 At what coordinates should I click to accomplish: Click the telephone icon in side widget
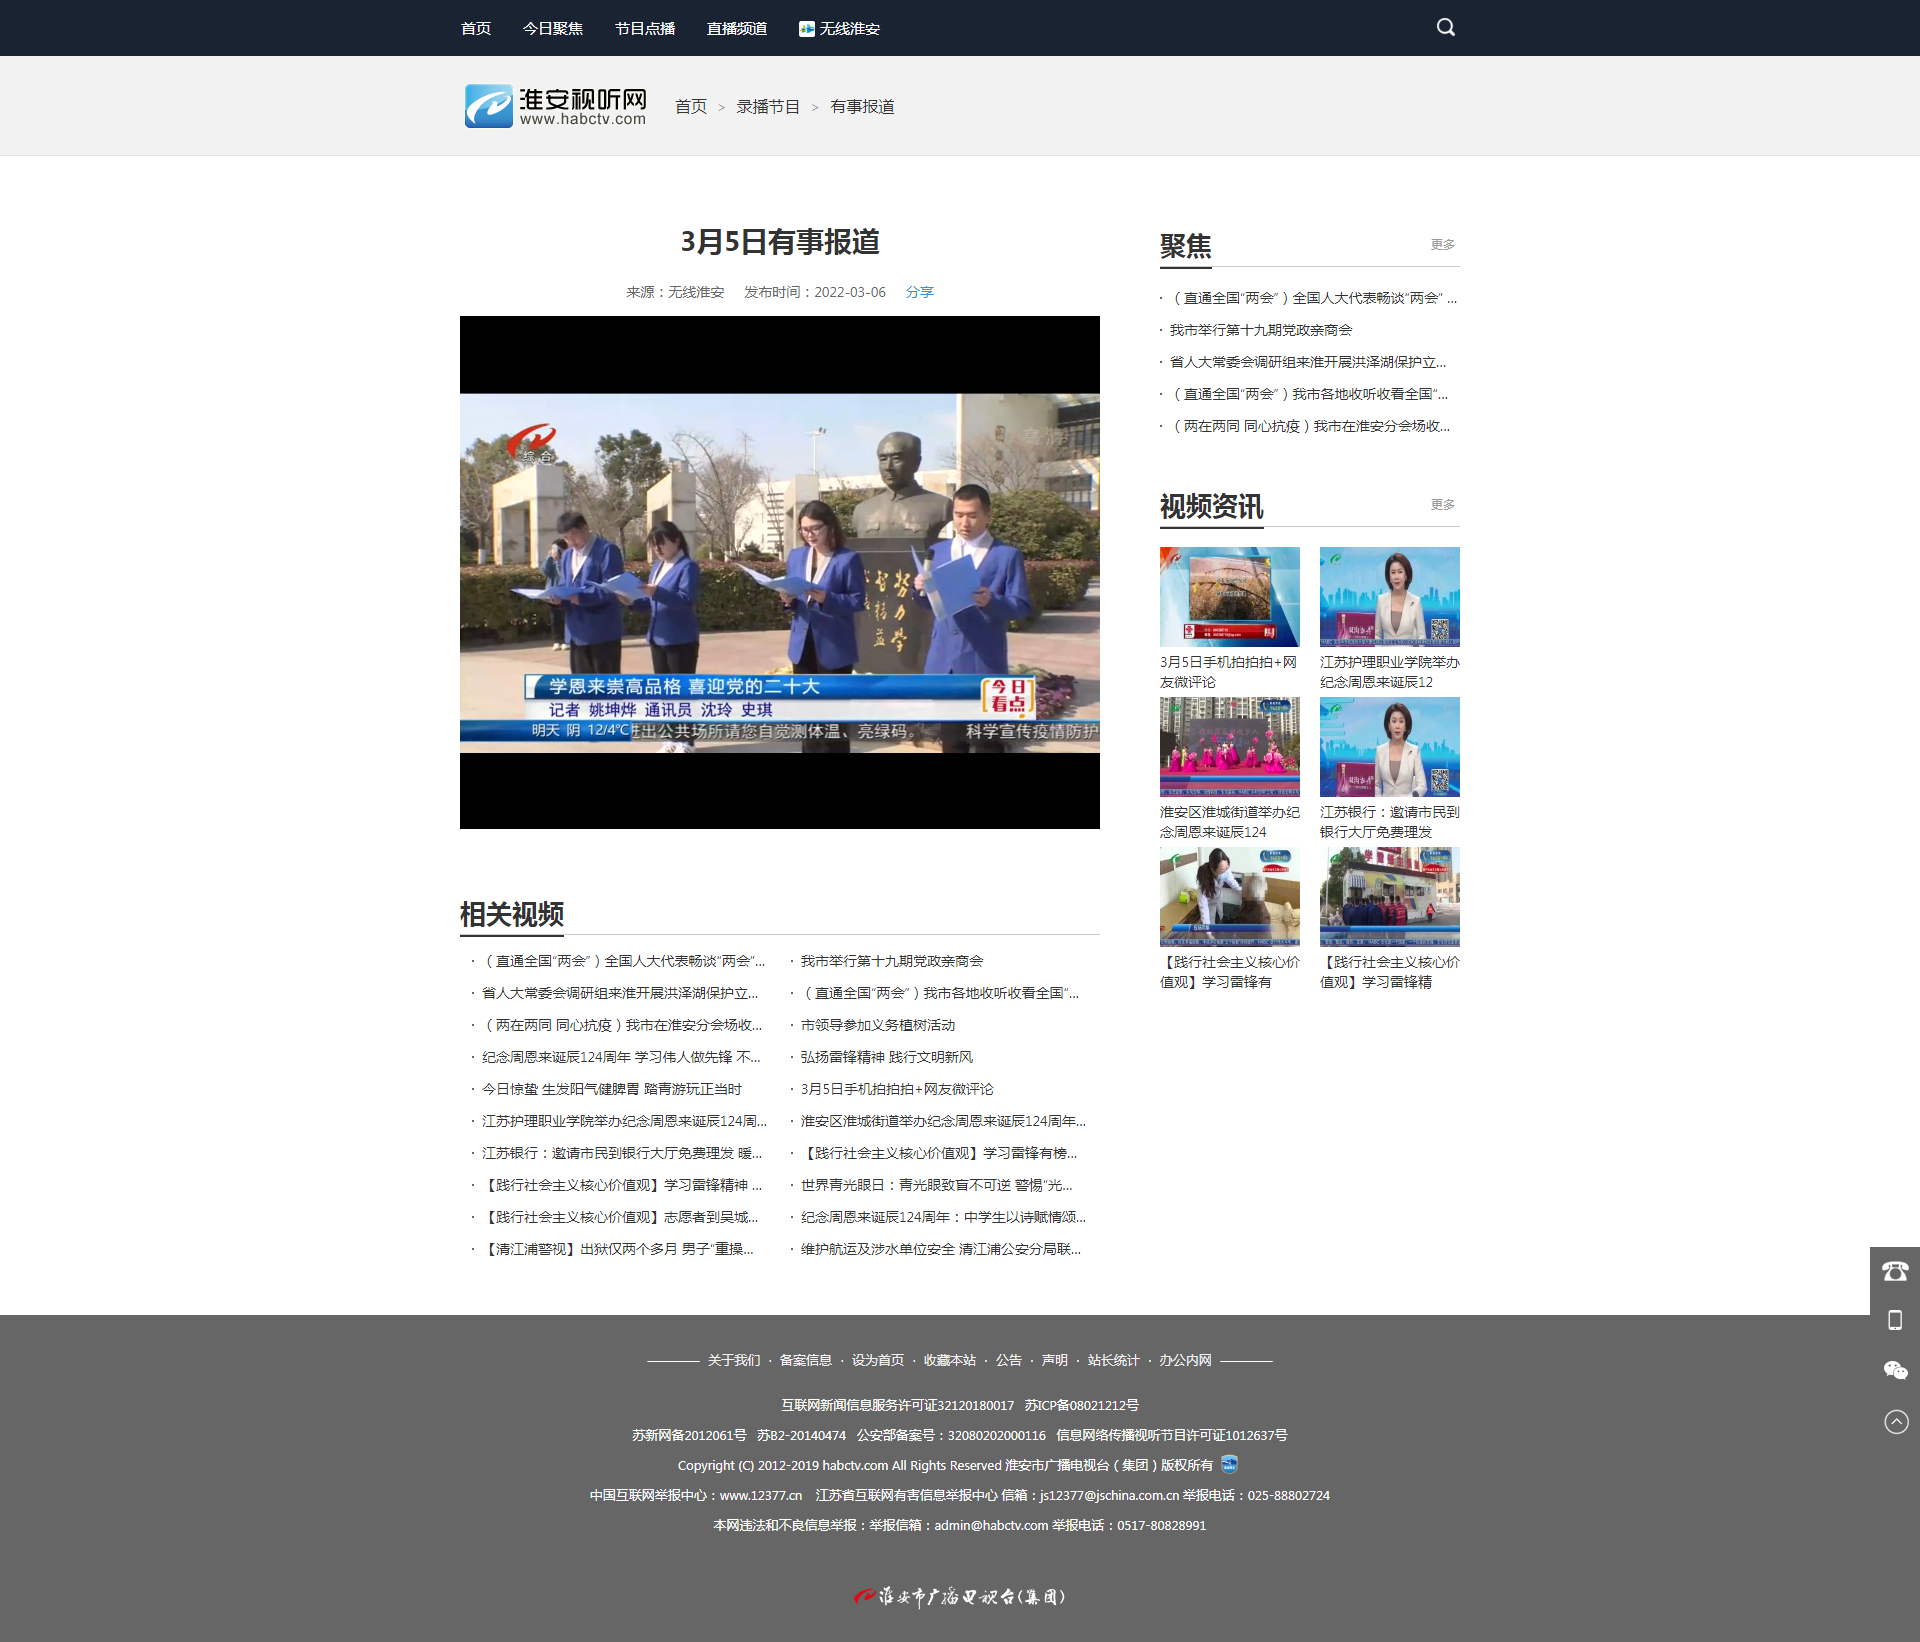[x=1895, y=1271]
